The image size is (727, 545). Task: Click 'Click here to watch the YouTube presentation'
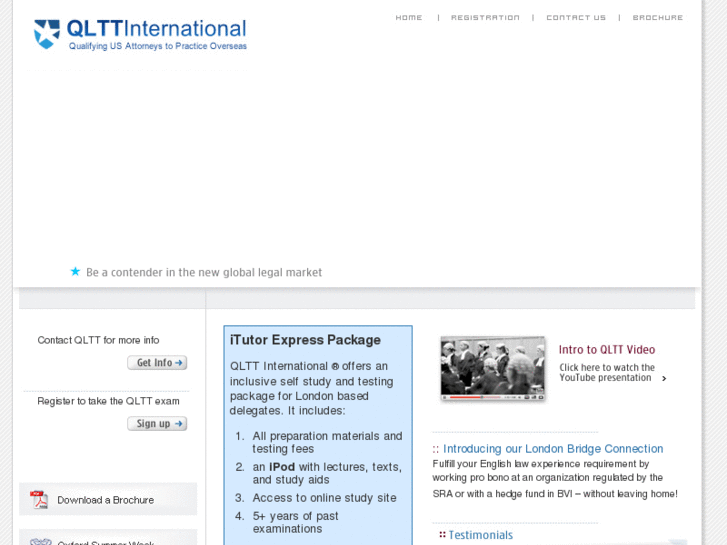(x=606, y=372)
